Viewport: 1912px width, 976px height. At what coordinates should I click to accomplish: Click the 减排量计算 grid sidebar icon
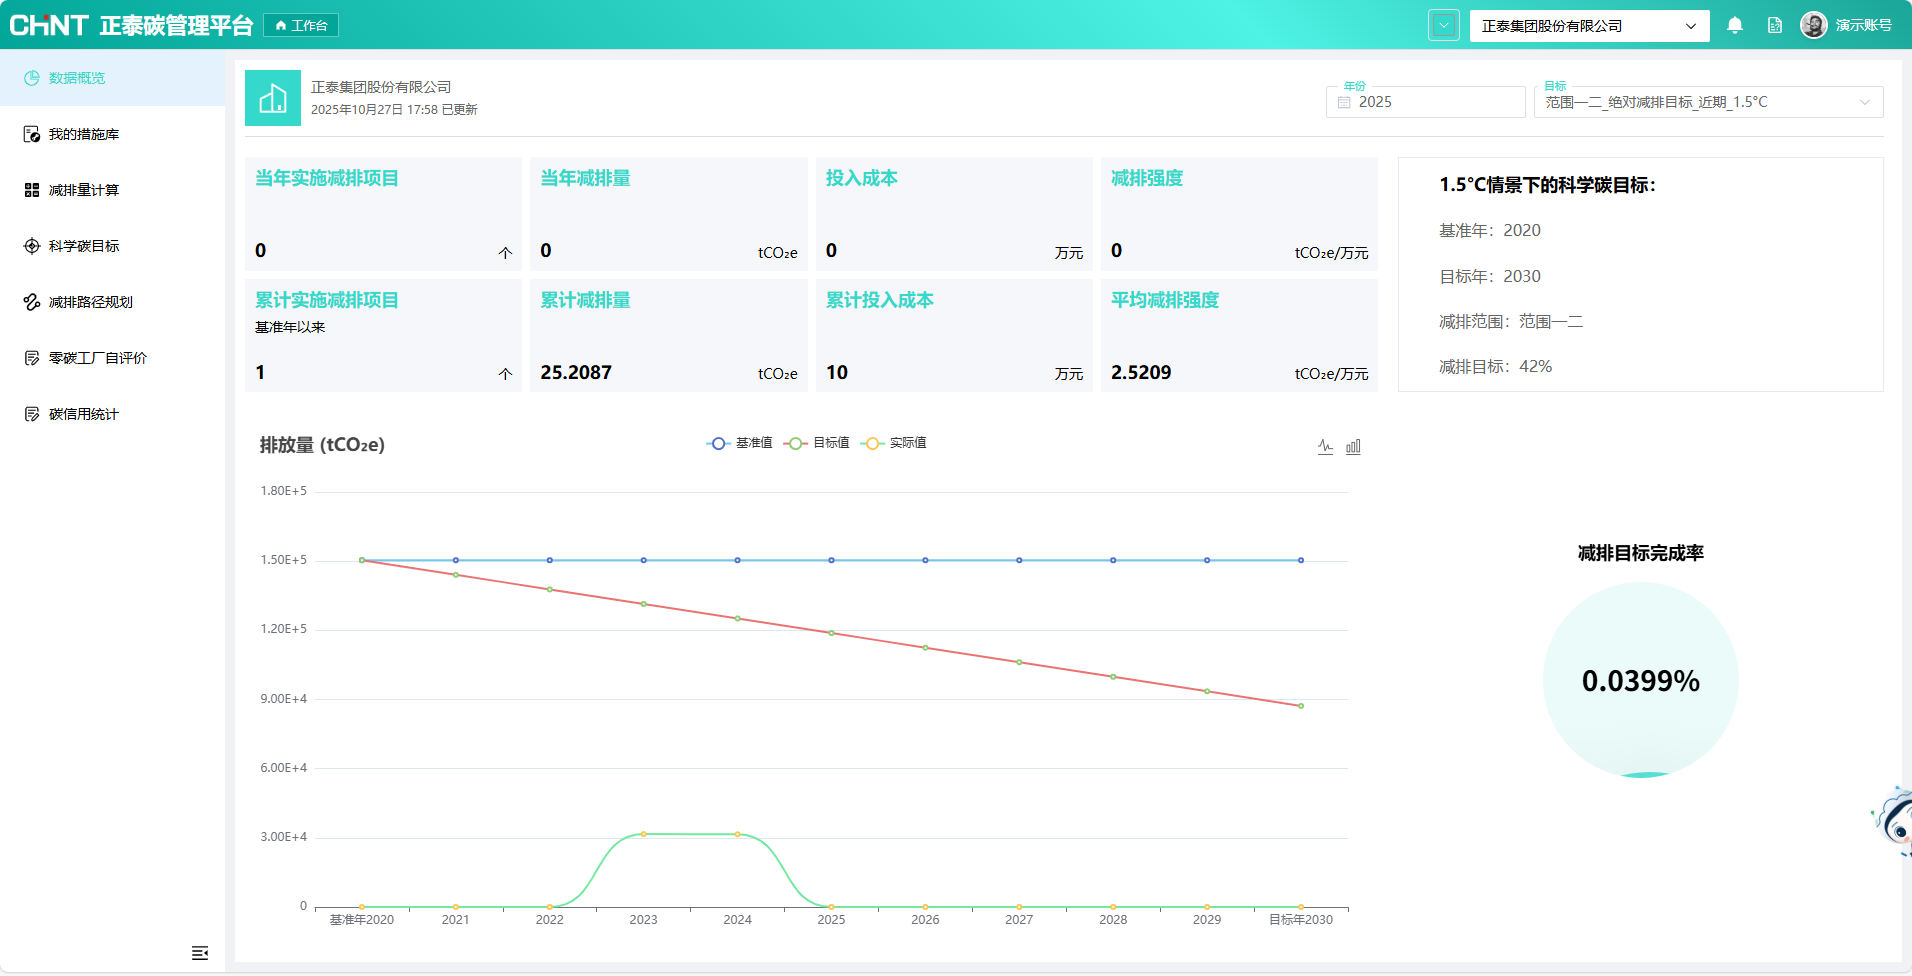pos(32,190)
